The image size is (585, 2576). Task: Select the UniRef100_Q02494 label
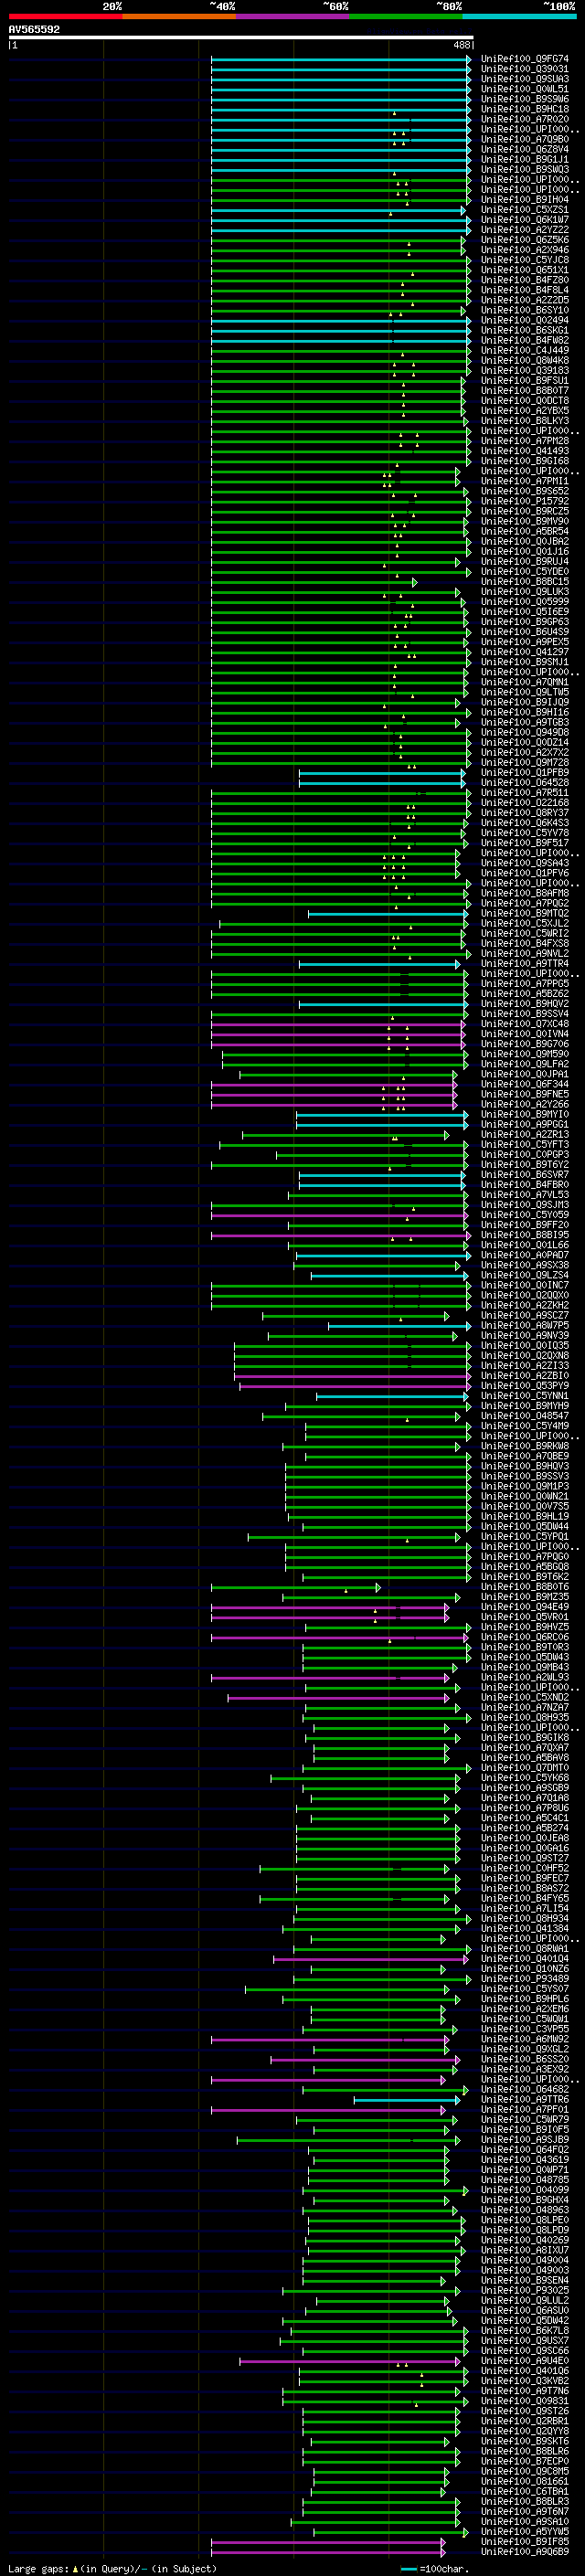(525, 320)
